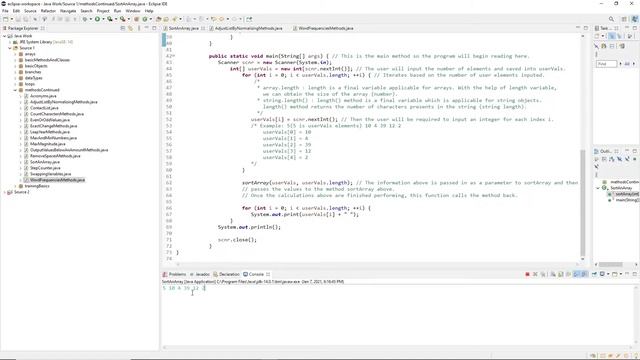Select StepCounter.java in Package Explorer
640x360 pixels.
pyautogui.click(x=45, y=168)
